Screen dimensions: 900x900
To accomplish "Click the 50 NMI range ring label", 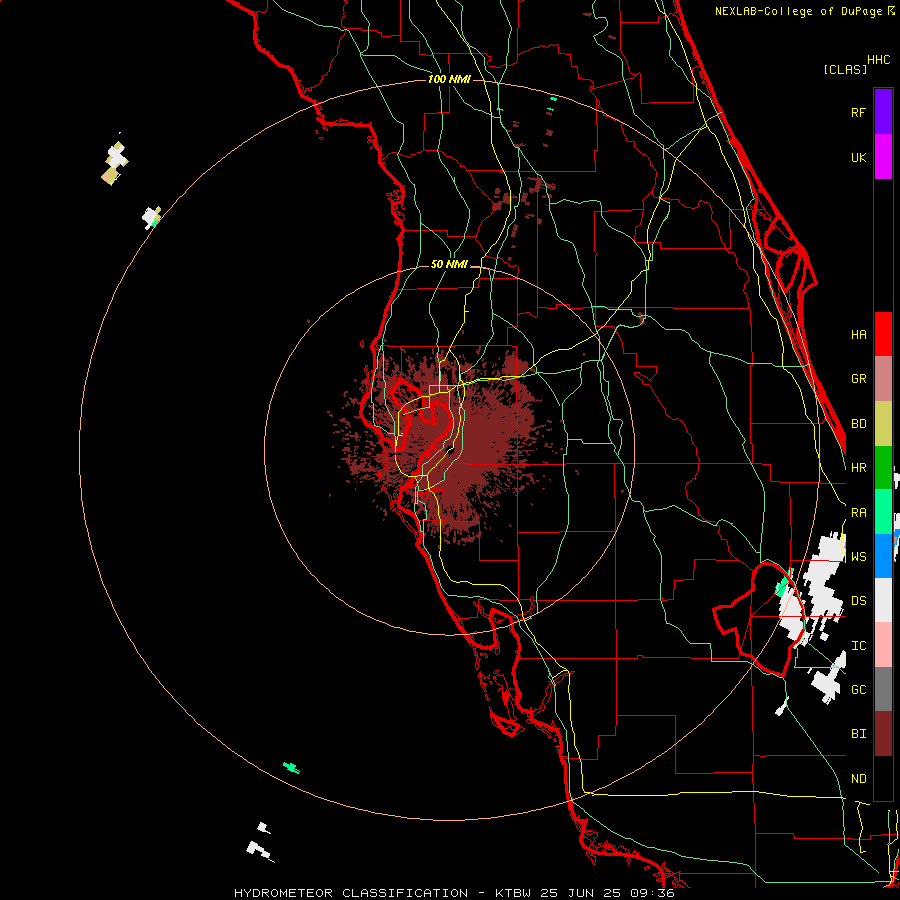I will click(x=449, y=264).
